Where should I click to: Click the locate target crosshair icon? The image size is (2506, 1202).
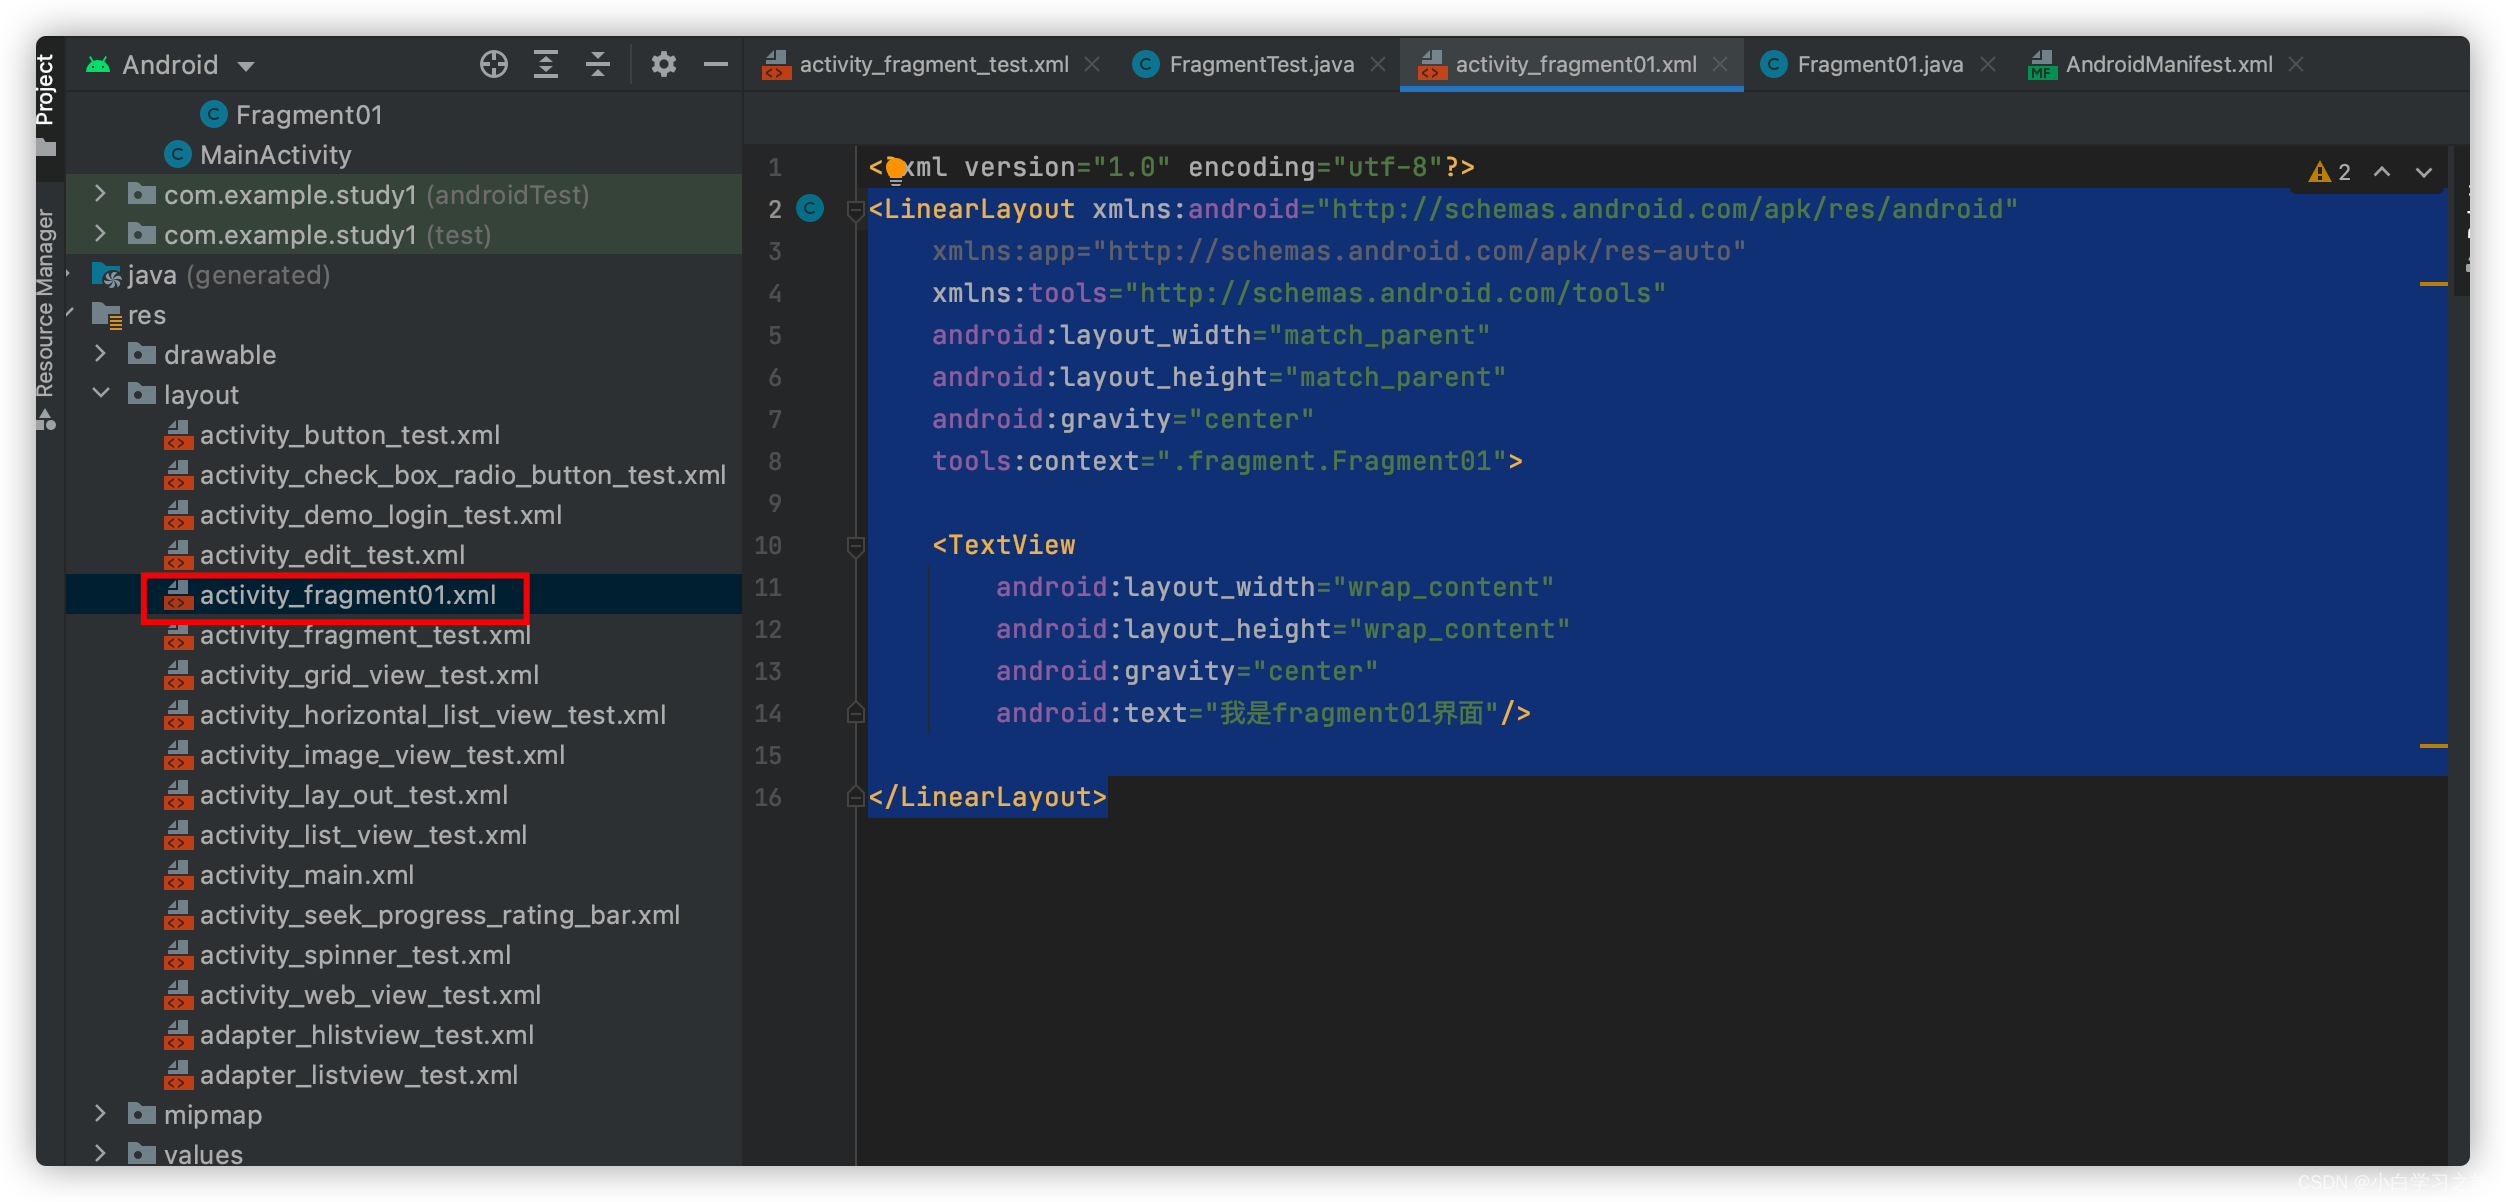(493, 65)
